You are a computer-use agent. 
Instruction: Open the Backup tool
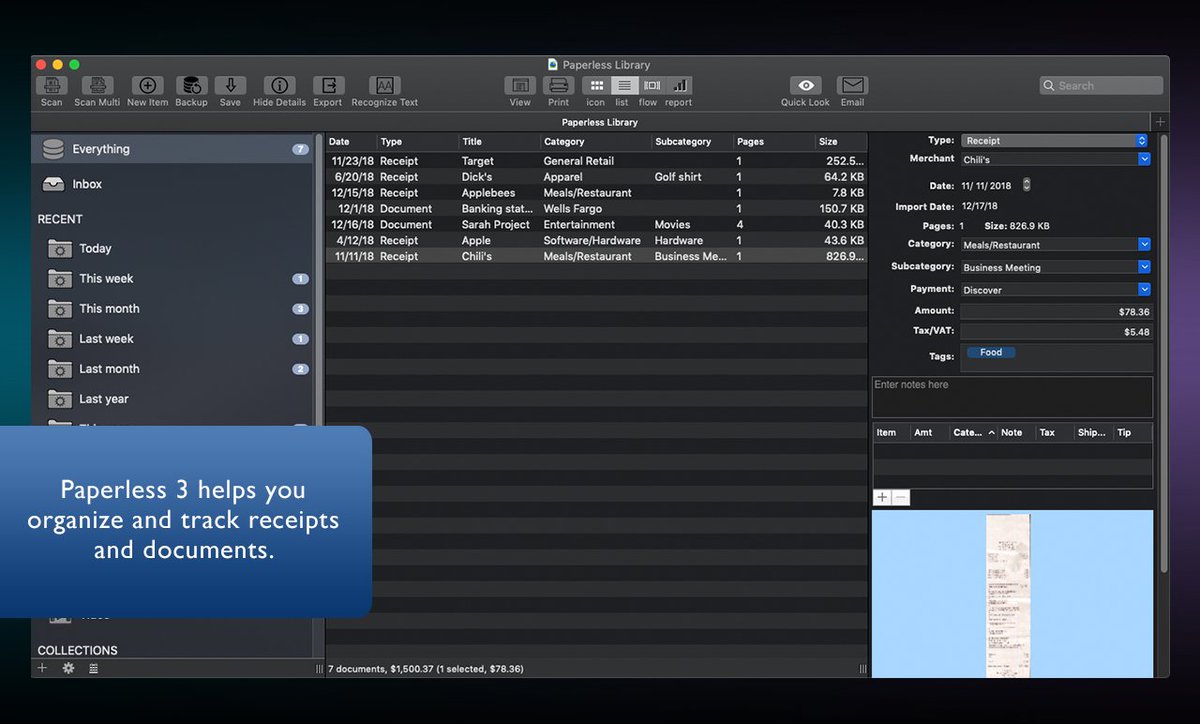click(191, 86)
